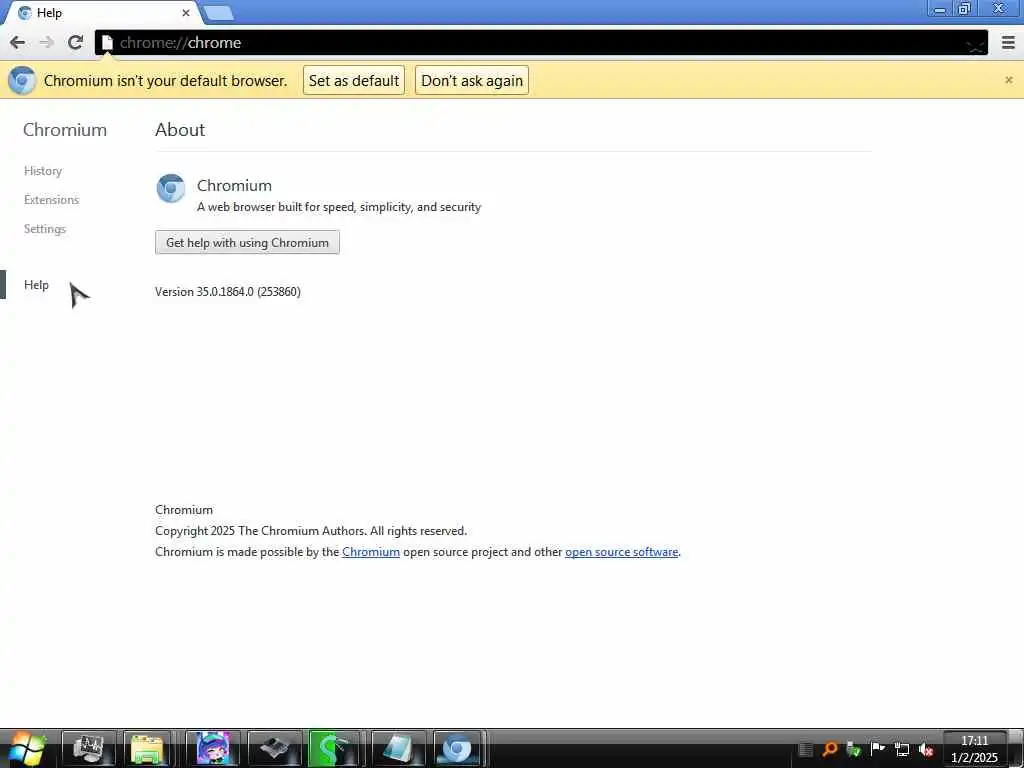The image size is (1024, 768).
Task: Click the version text 35.0.1864.0 (253860)
Action: (x=228, y=292)
